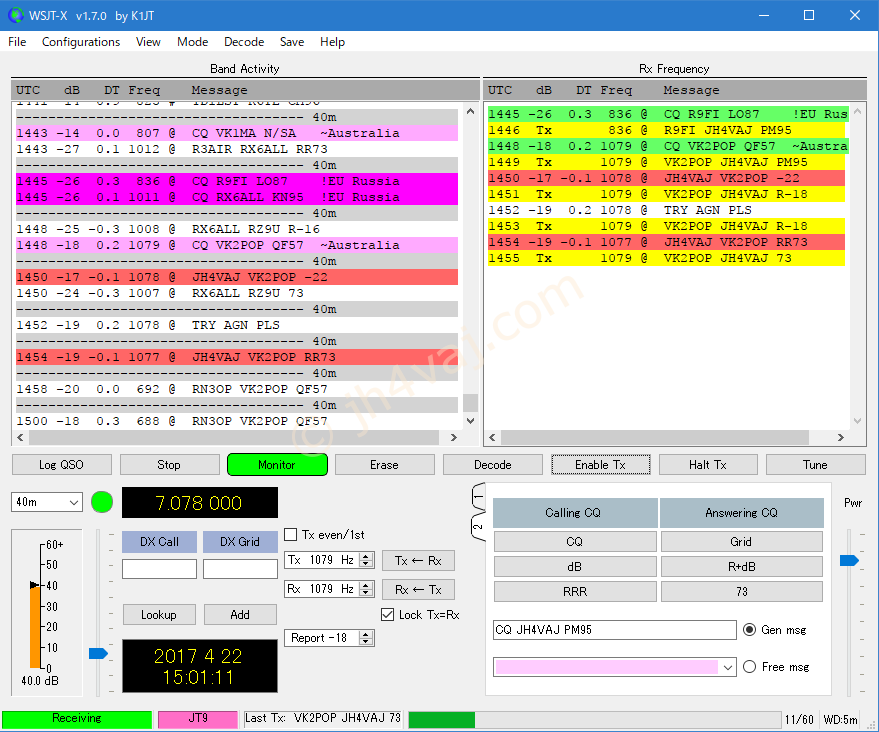Click Band Activity horizontal scrollbar right arrow
879x732 pixels.
(x=454, y=437)
